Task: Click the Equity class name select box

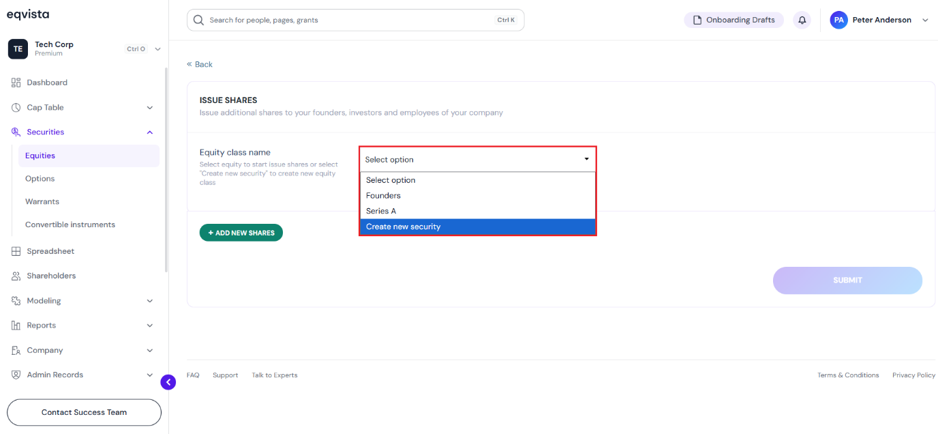Action: tap(477, 159)
